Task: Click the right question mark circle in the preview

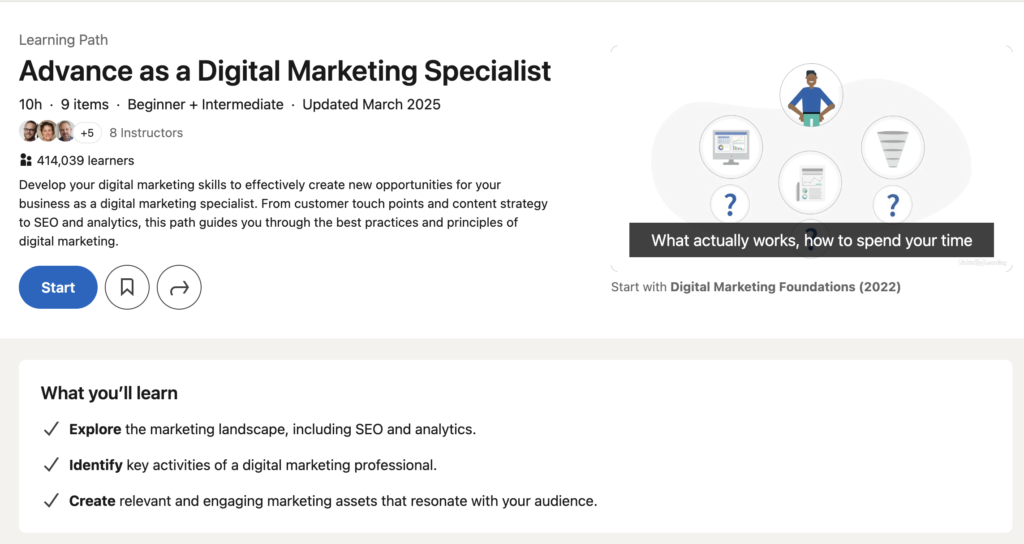Action: [892, 203]
